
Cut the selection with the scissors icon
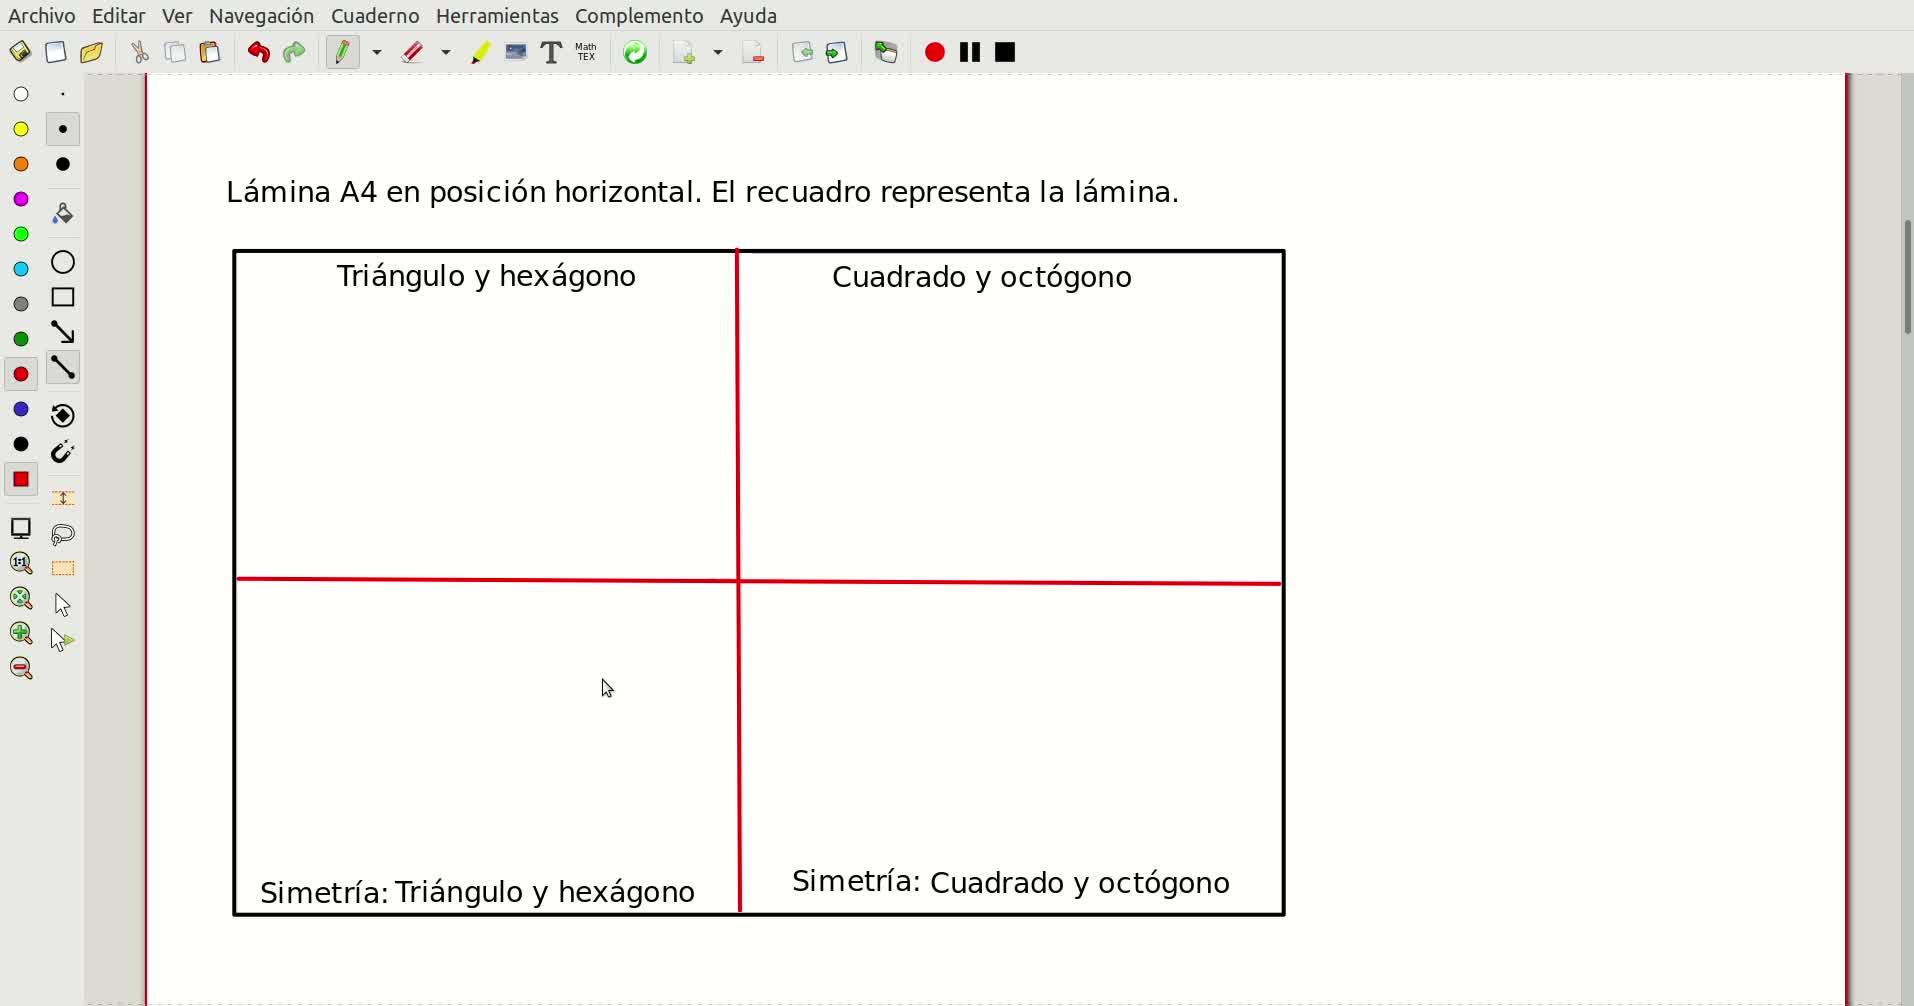click(x=140, y=52)
